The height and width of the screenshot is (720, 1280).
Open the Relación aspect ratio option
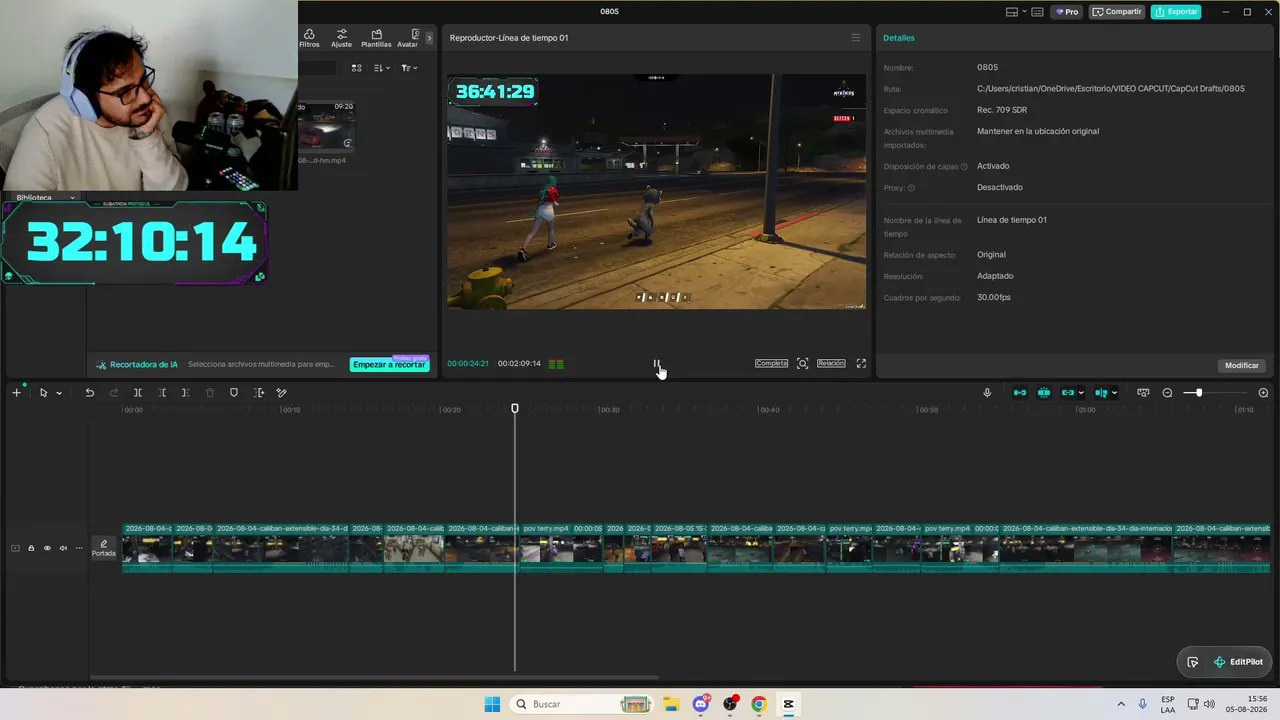pyautogui.click(x=831, y=363)
